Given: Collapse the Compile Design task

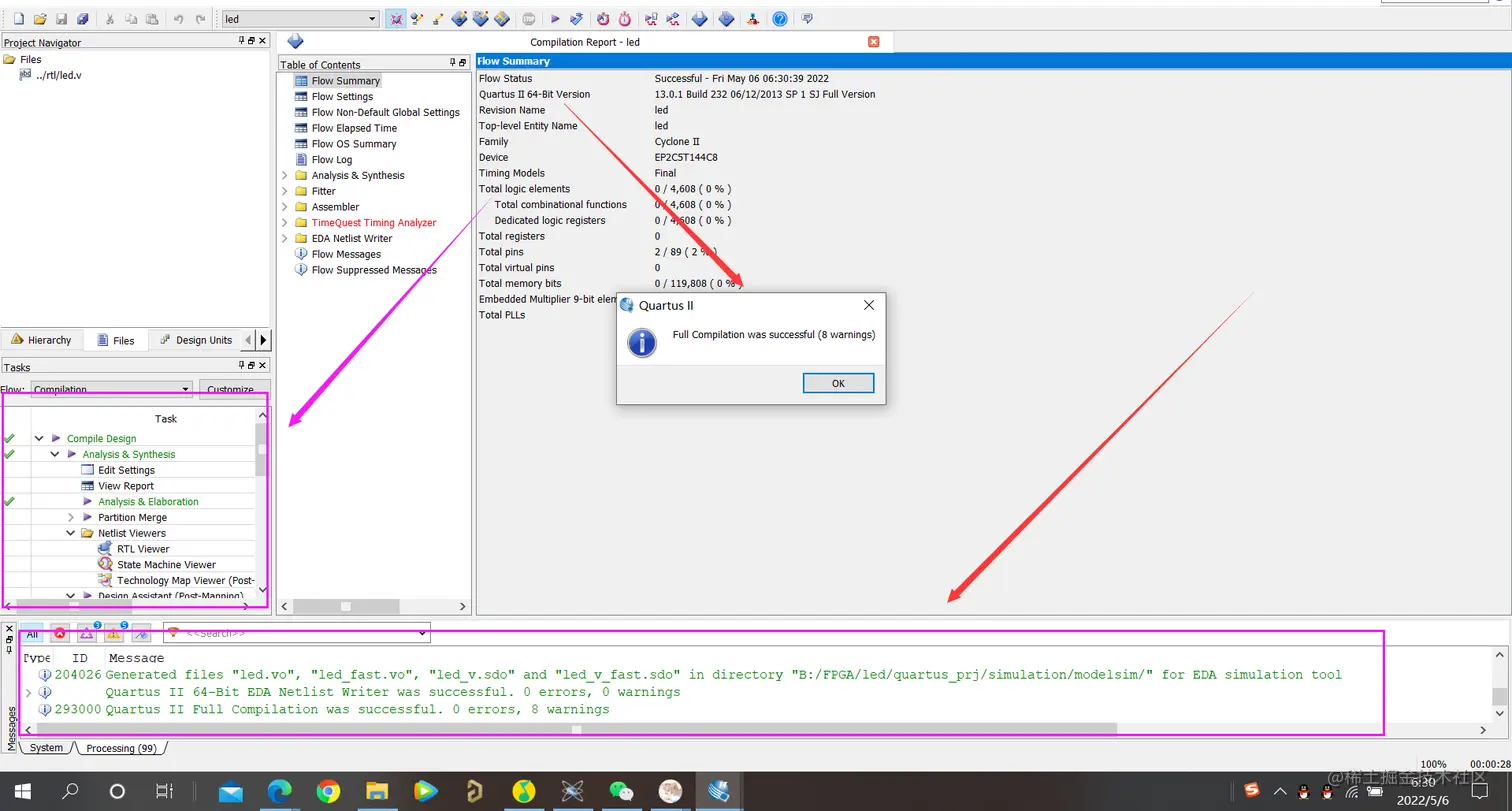Looking at the screenshot, I should click(39, 438).
